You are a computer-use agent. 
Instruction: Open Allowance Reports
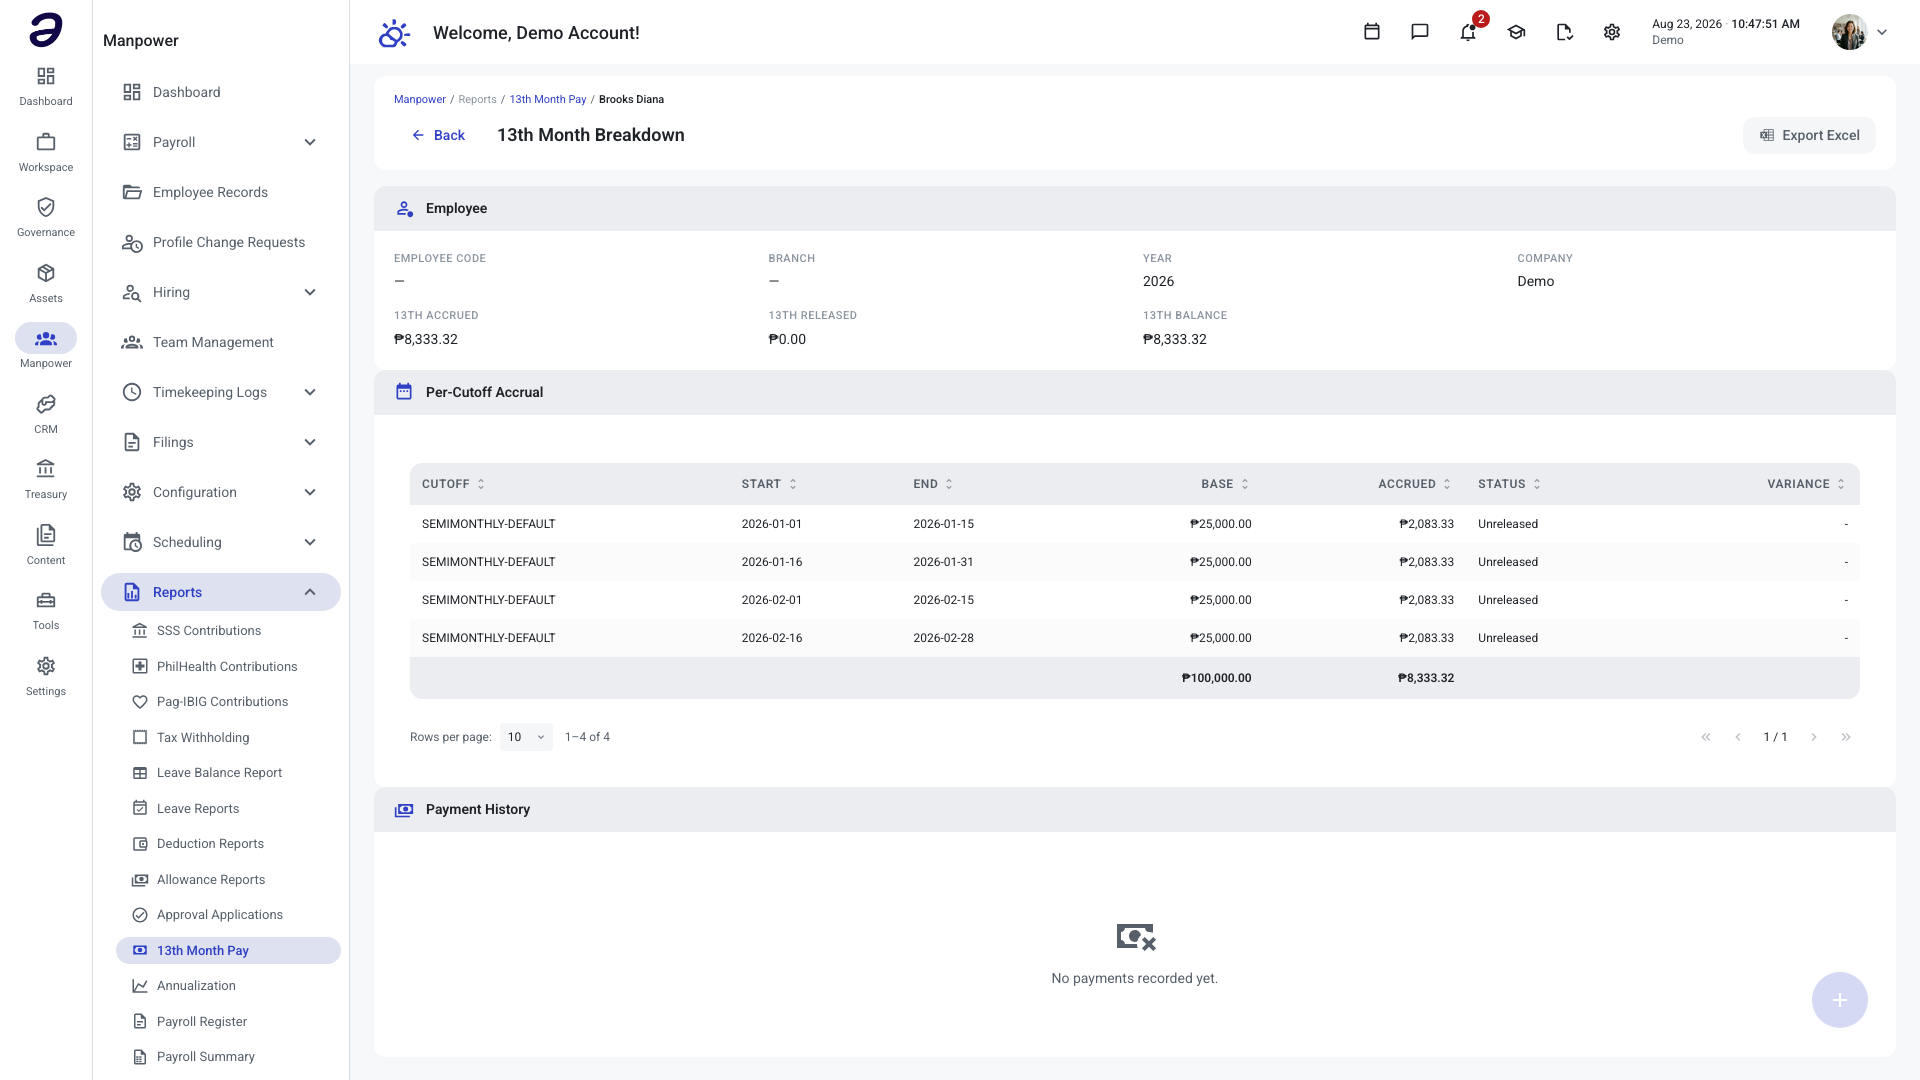click(228, 880)
